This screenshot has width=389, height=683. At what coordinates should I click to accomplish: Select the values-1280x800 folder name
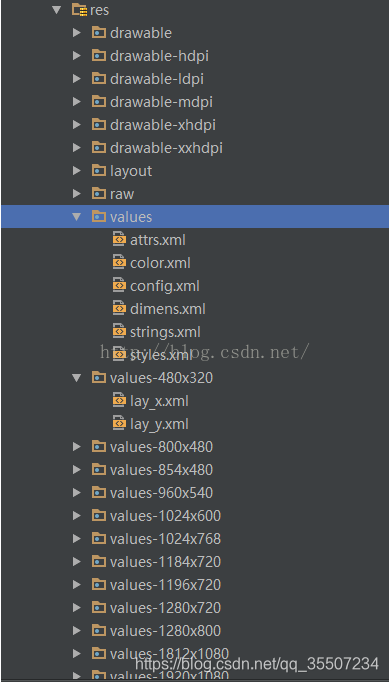[166, 631]
